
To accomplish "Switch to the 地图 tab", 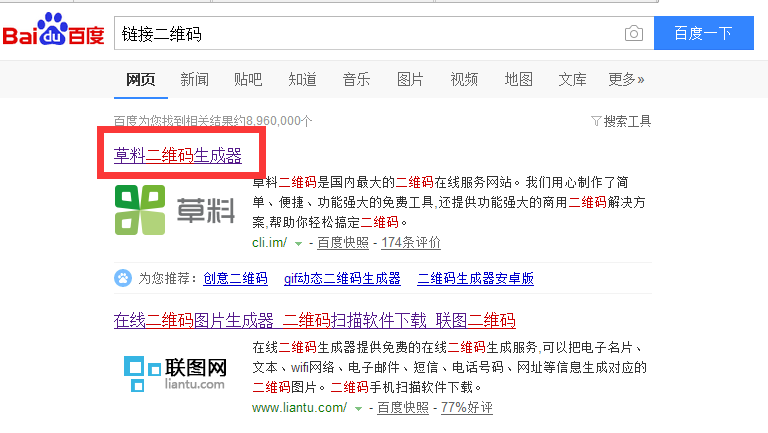I will (518, 79).
